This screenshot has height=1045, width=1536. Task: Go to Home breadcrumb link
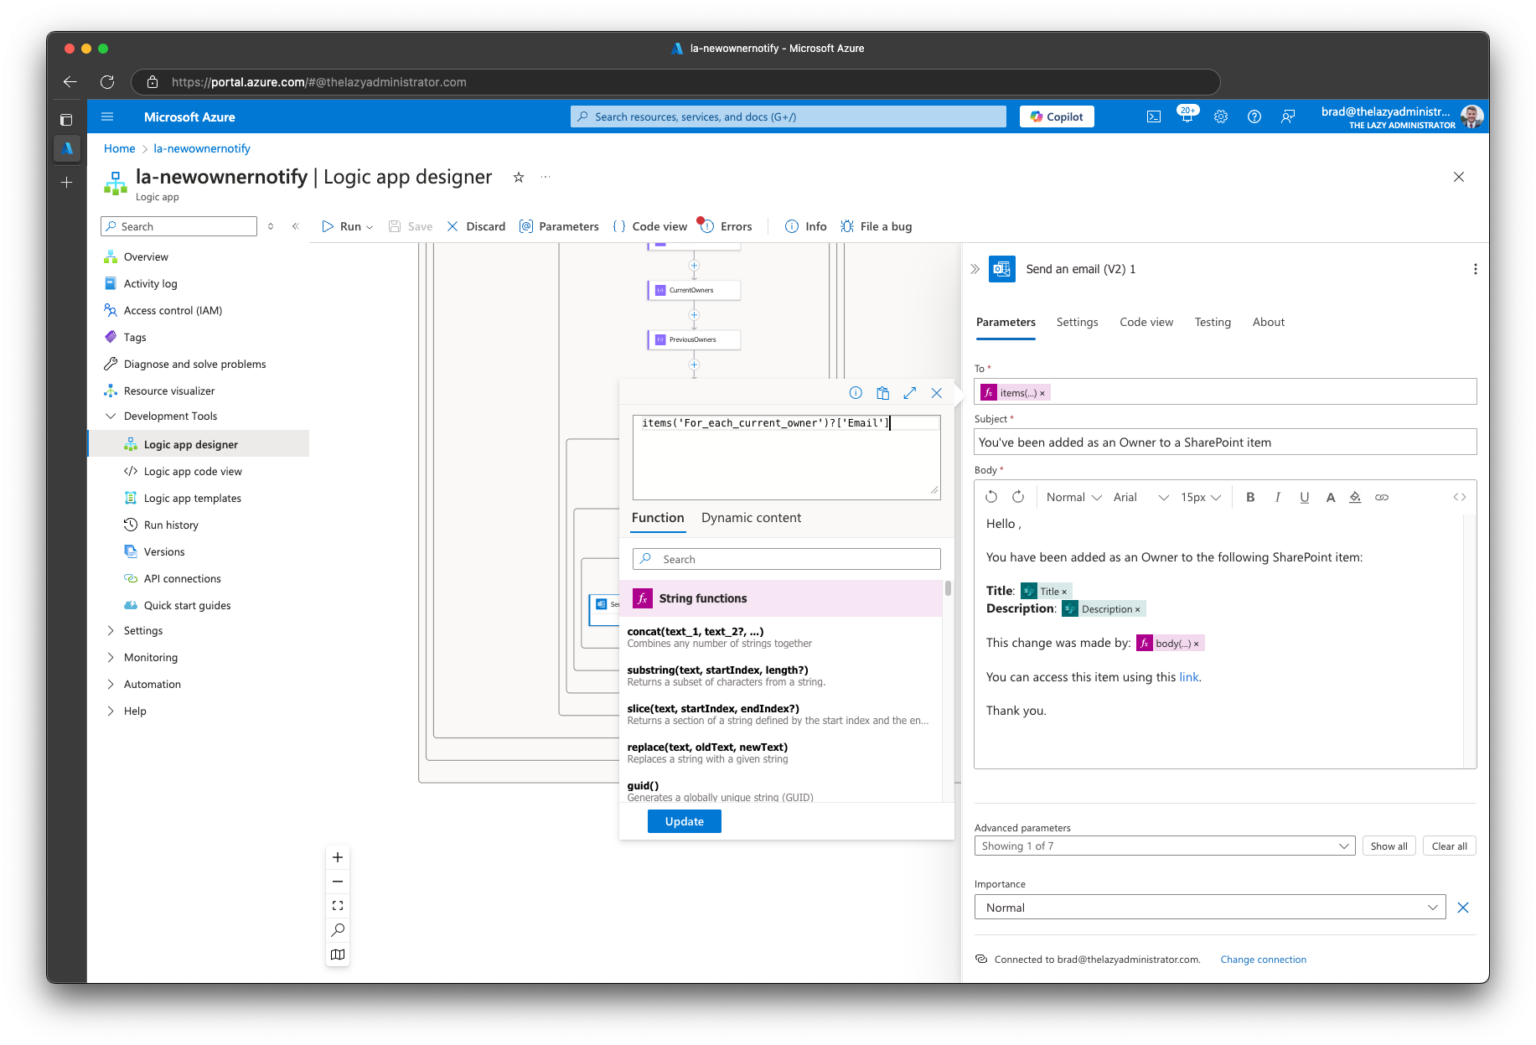[x=119, y=149]
